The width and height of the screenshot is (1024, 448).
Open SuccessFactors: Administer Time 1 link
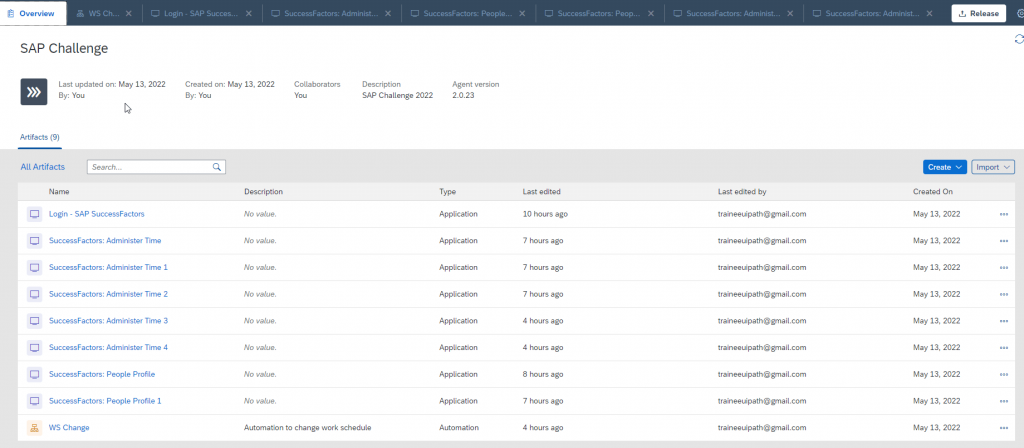pyautogui.click(x=108, y=267)
